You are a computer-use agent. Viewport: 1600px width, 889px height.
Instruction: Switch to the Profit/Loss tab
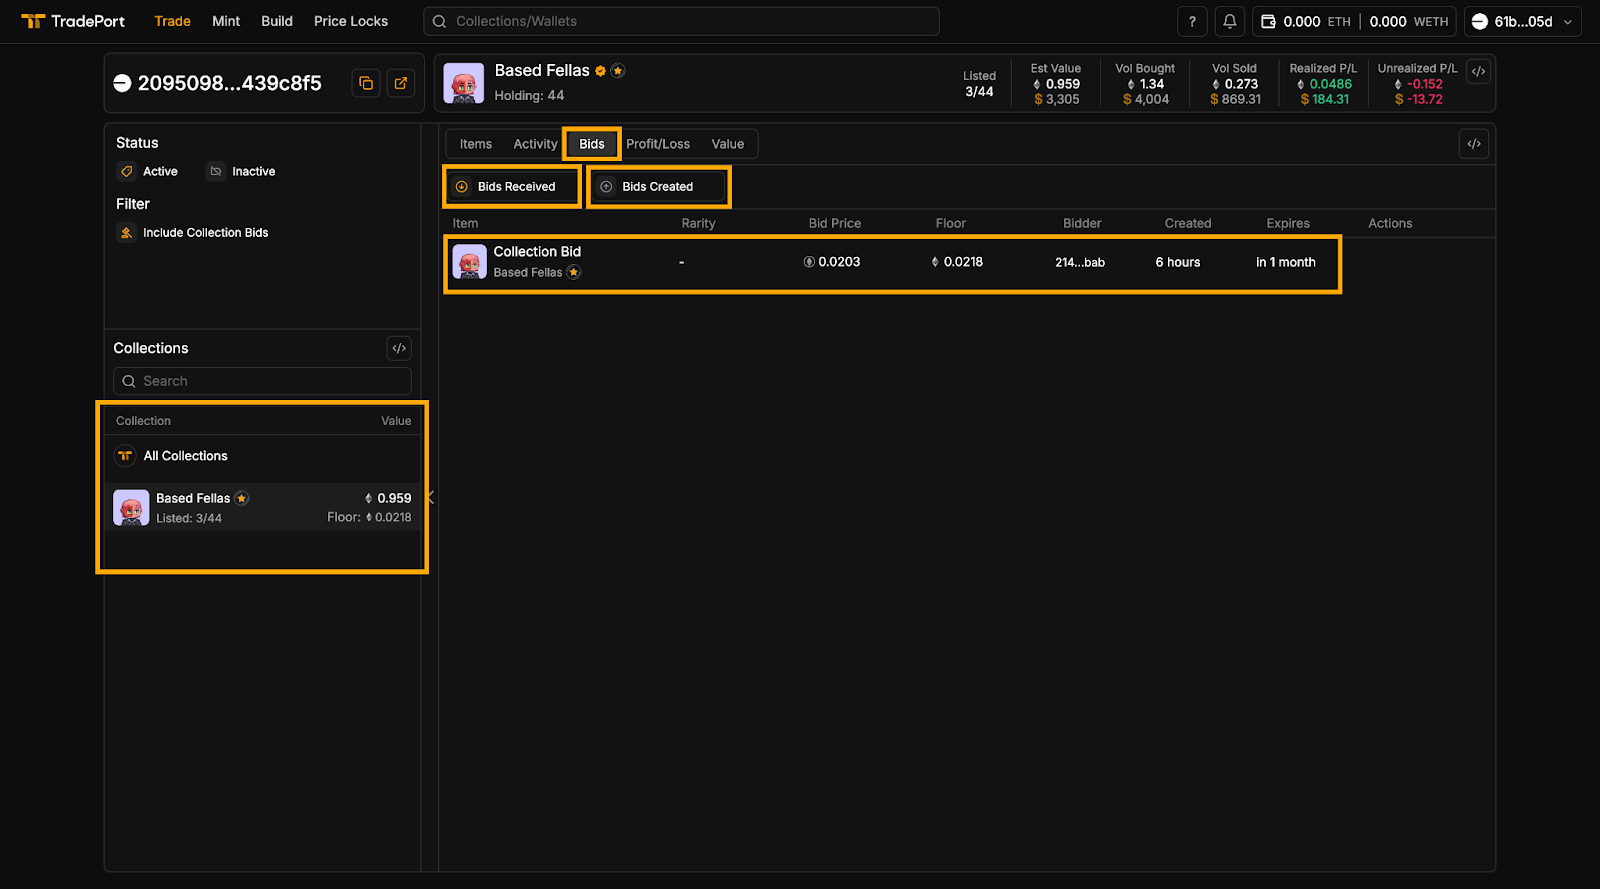[658, 144]
